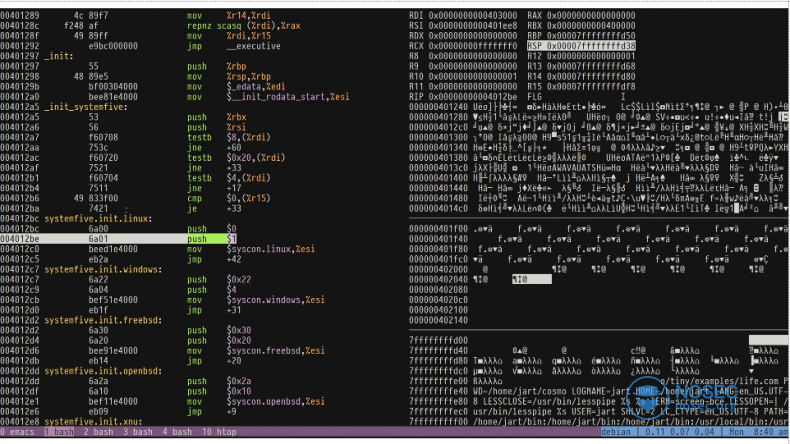Click the RDI register value

click(473, 16)
